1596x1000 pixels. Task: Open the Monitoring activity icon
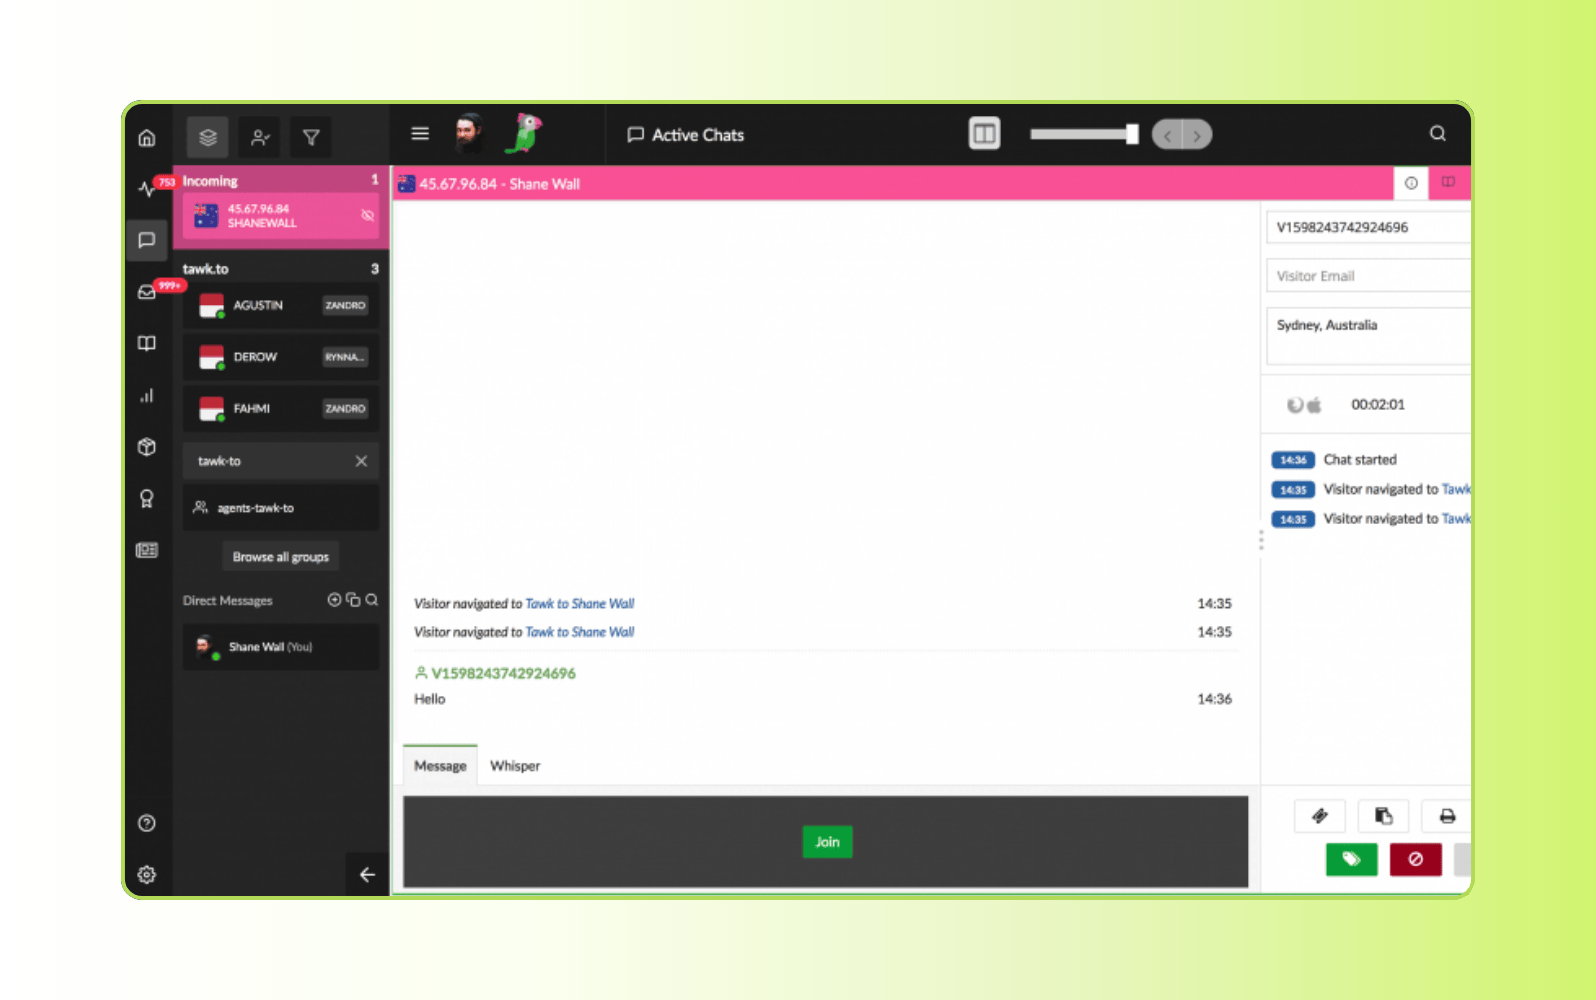(x=146, y=188)
